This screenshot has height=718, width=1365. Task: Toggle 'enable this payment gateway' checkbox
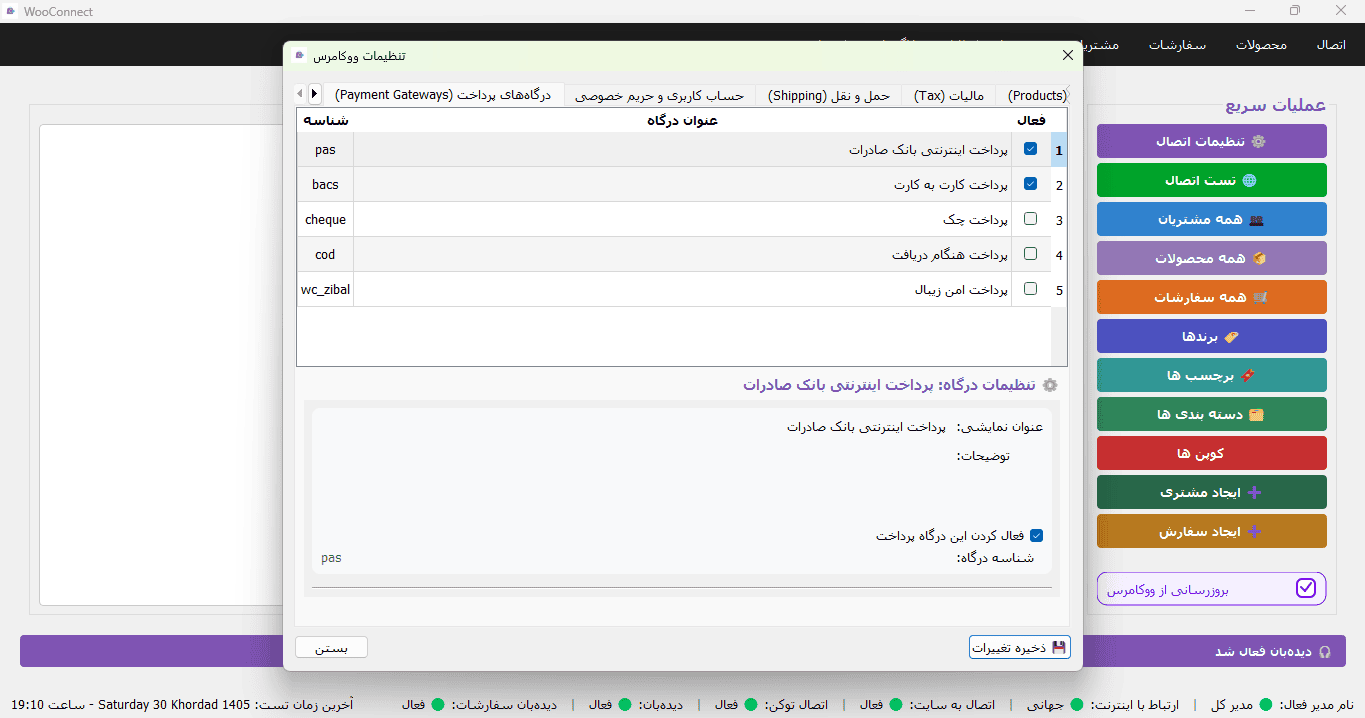1036,536
